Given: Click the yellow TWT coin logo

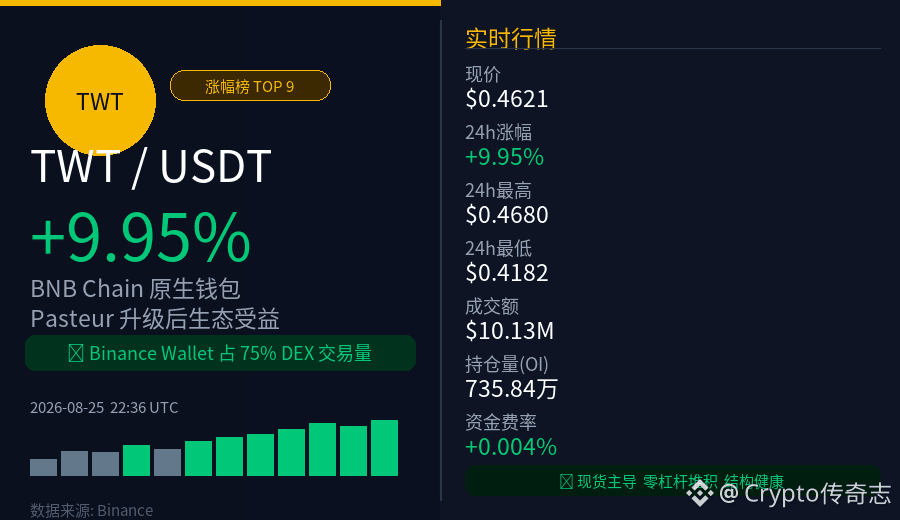Looking at the screenshot, I should coord(100,100).
